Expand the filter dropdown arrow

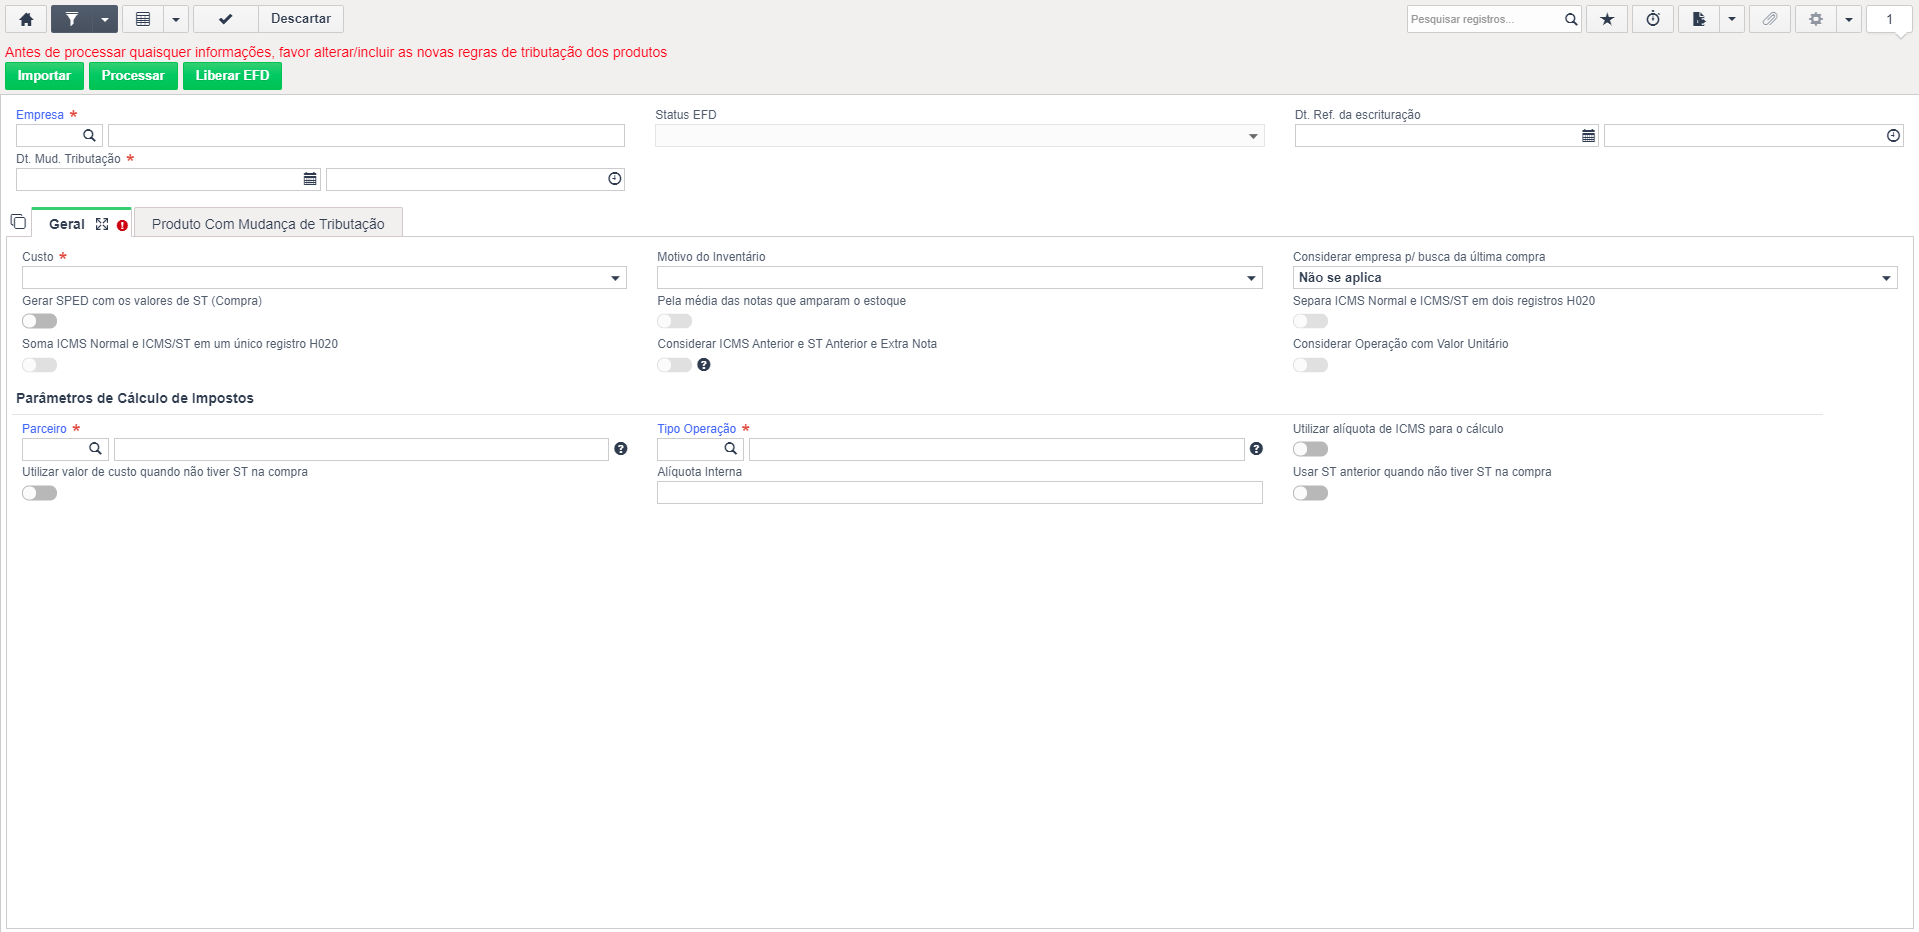point(105,19)
